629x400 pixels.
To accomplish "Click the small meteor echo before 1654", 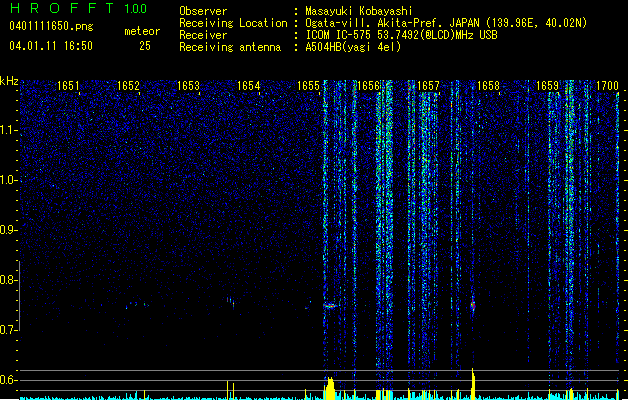I will 230,301.
